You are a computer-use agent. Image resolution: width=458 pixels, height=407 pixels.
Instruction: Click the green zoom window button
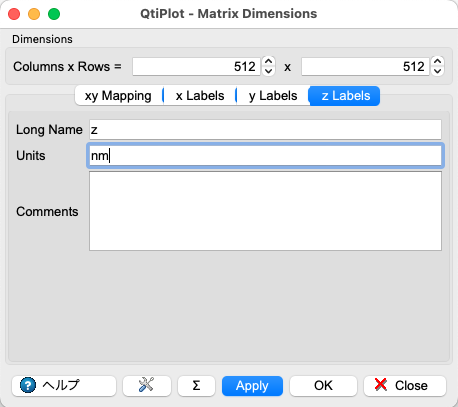point(54,14)
